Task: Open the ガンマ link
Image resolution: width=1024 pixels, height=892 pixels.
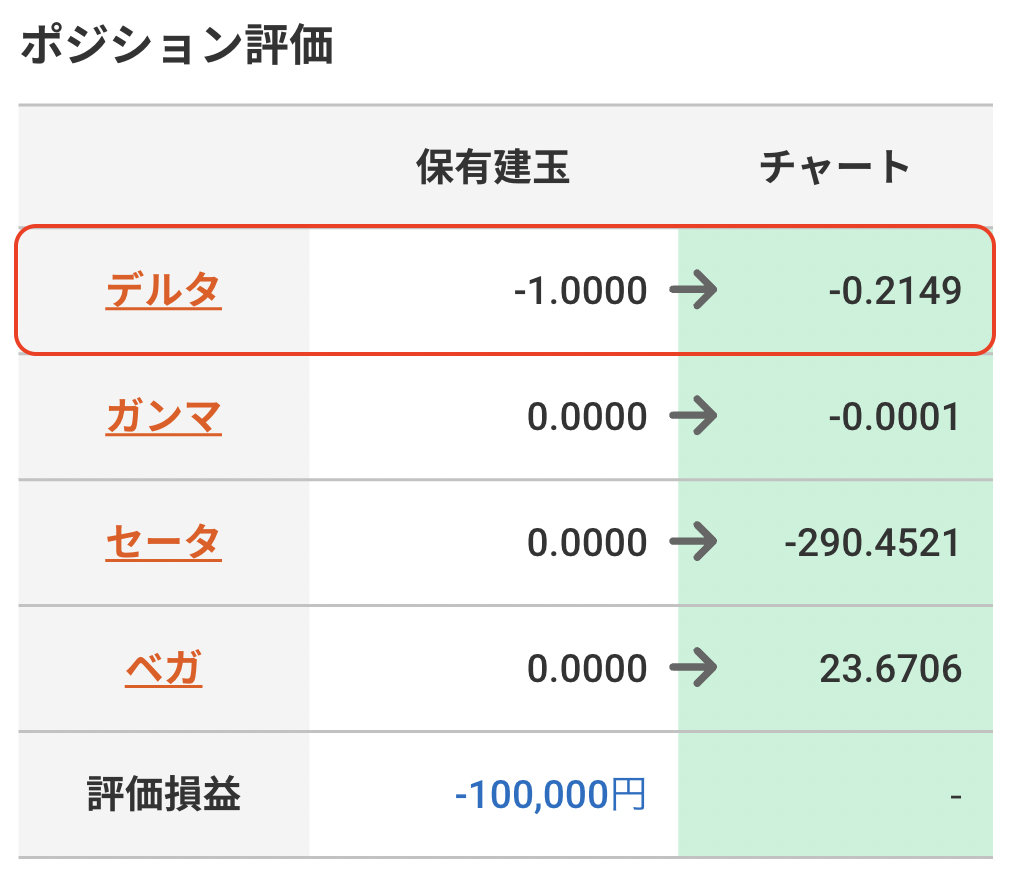Action: [163, 417]
